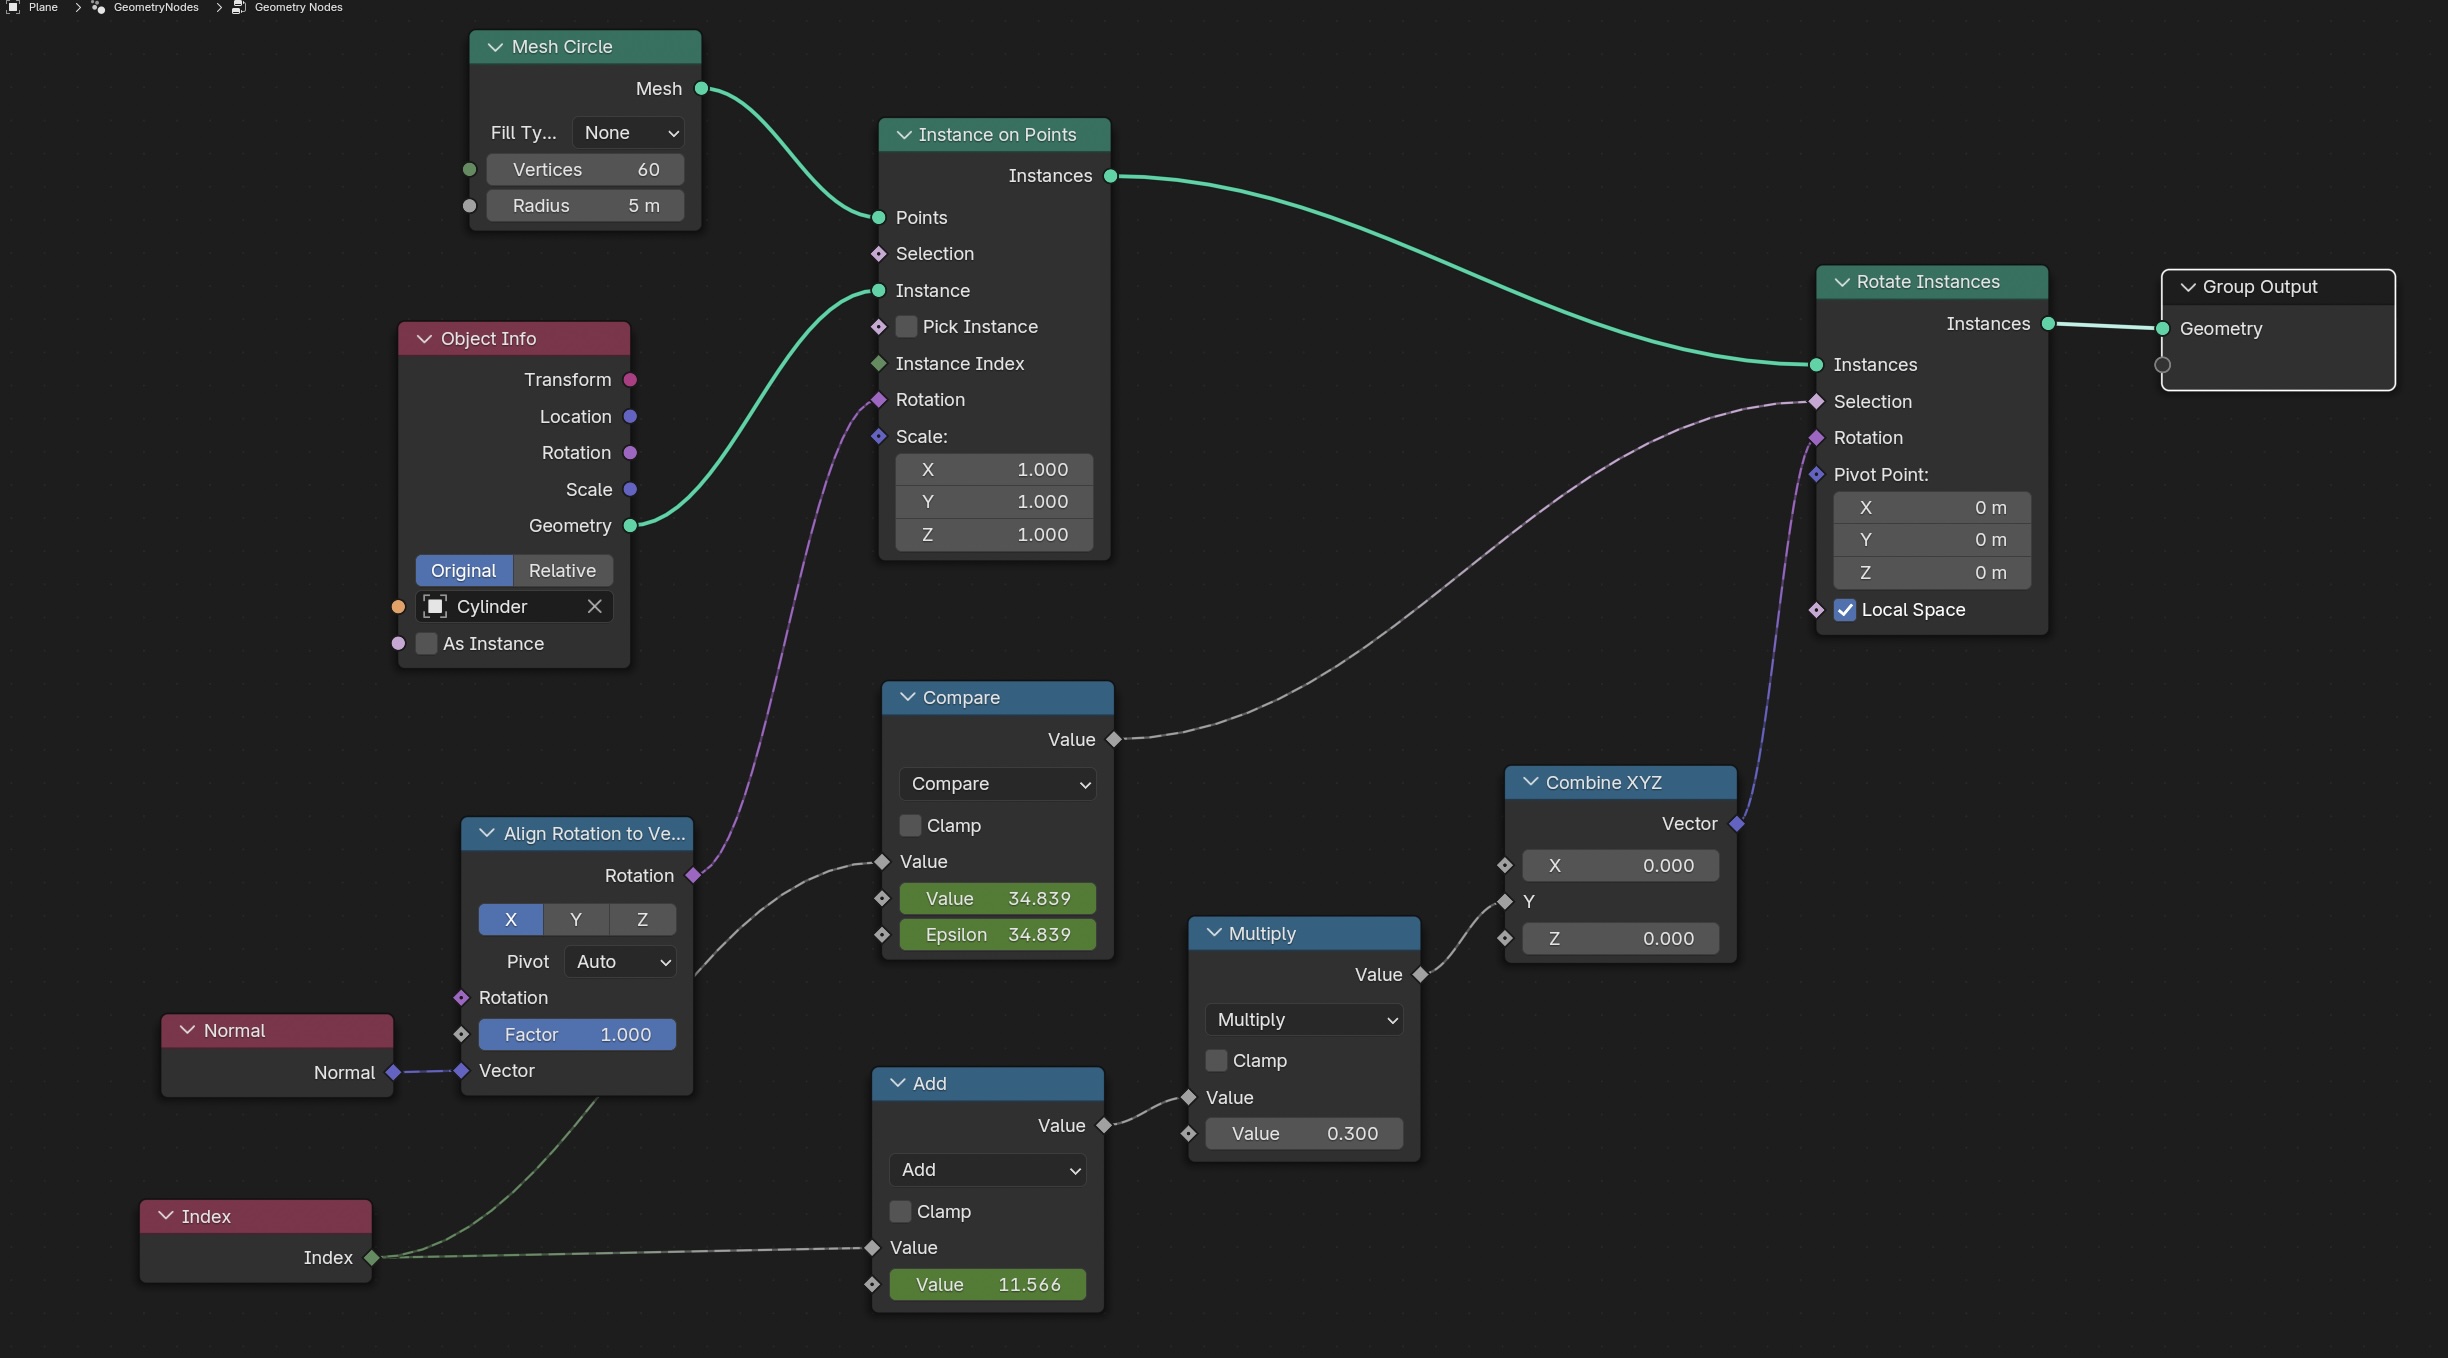The image size is (2448, 1358).
Task: Click the Factor 1.000 slider
Action: 577,1035
